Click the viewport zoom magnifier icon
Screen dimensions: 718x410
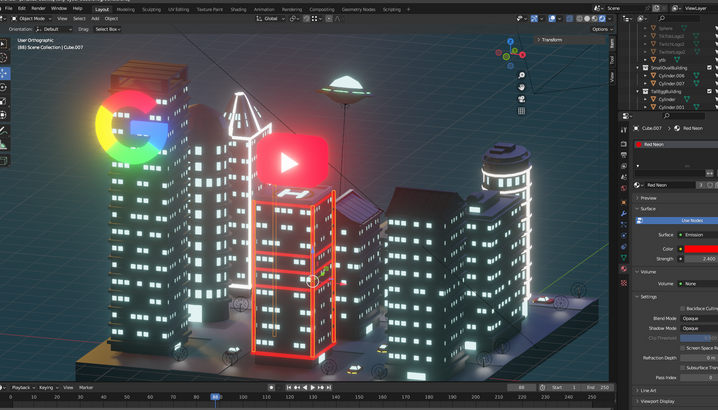click(521, 75)
